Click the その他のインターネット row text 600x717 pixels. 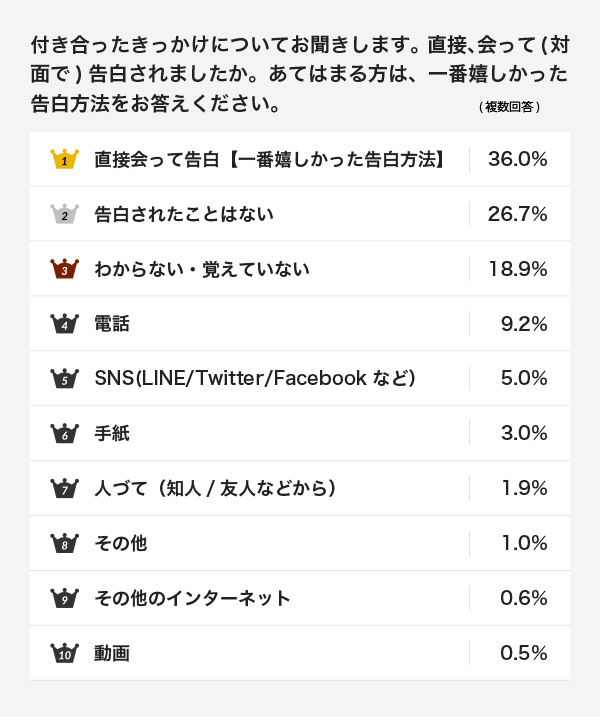[x=192, y=598]
